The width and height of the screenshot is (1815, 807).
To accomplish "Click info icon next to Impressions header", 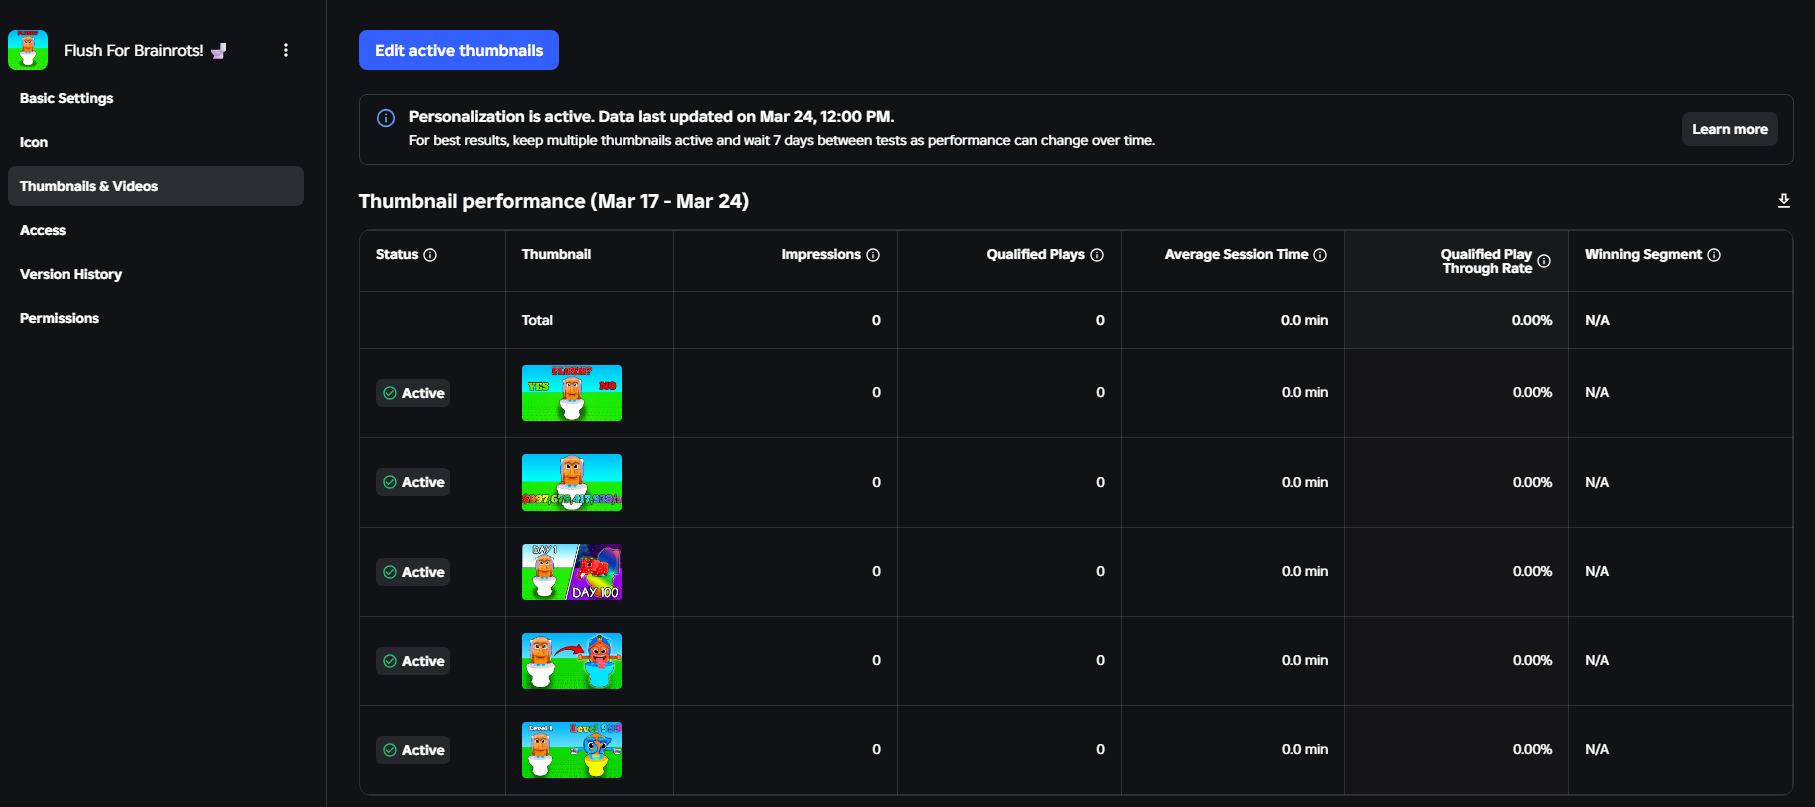I will tap(873, 255).
